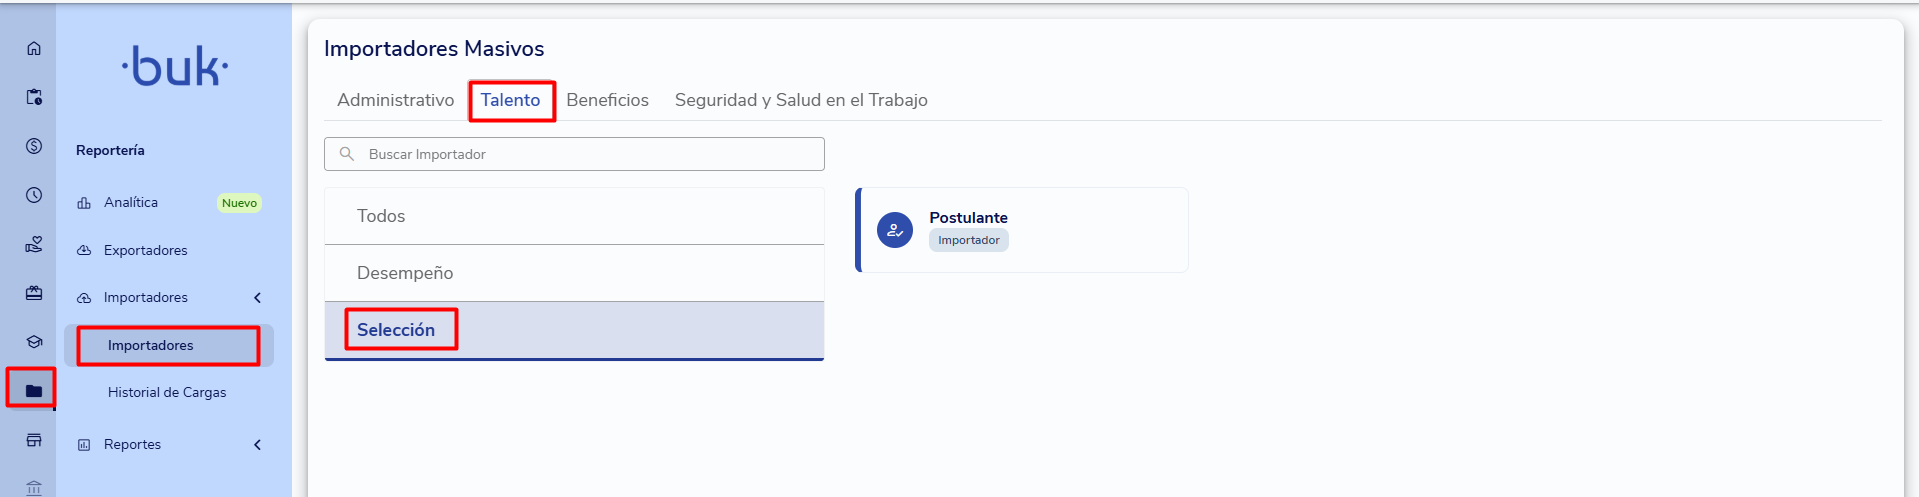Select the Desempeño category filter
Image resolution: width=1919 pixels, height=497 pixels.
[574, 273]
